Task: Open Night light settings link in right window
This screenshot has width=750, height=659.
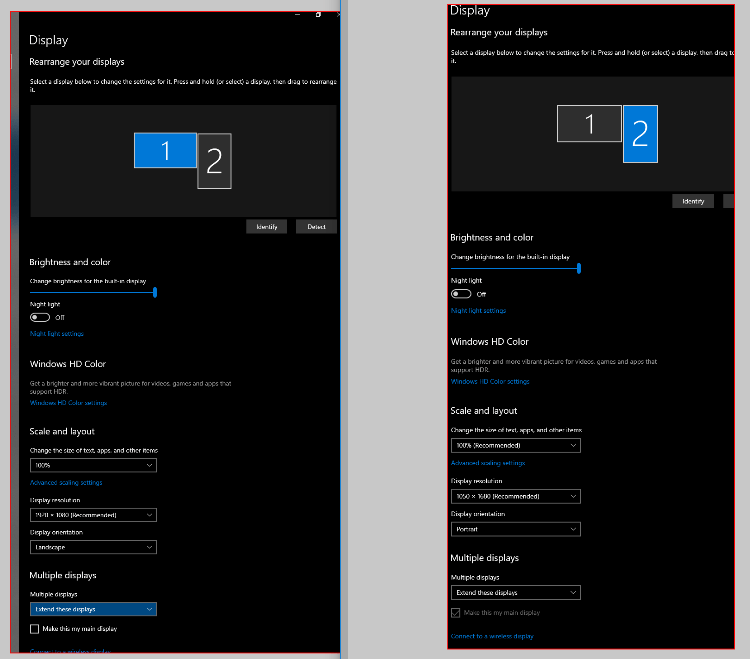Action: (478, 310)
